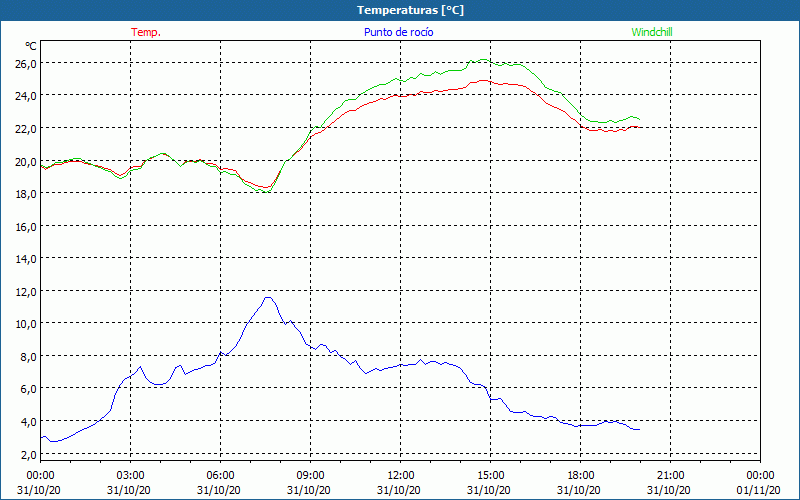Click the 12:00 time axis label
The width and height of the screenshot is (800, 500).
click(401, 476)
